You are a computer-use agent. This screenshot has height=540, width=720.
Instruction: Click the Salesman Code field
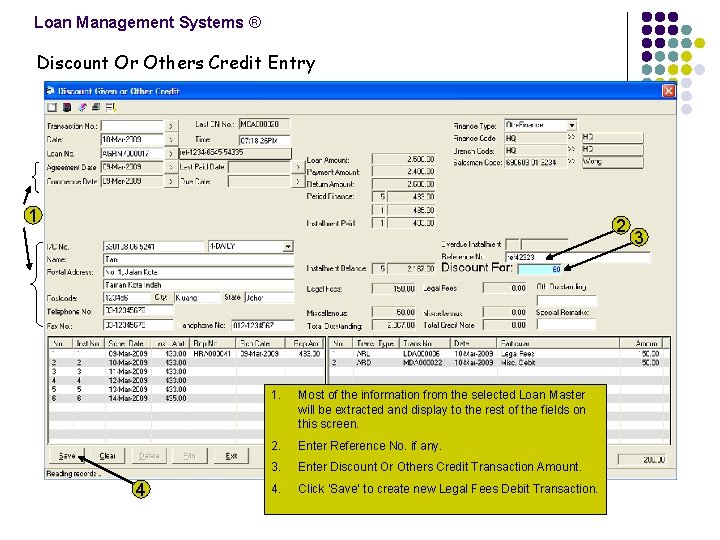pyautogui.click(x=536, y=162)
